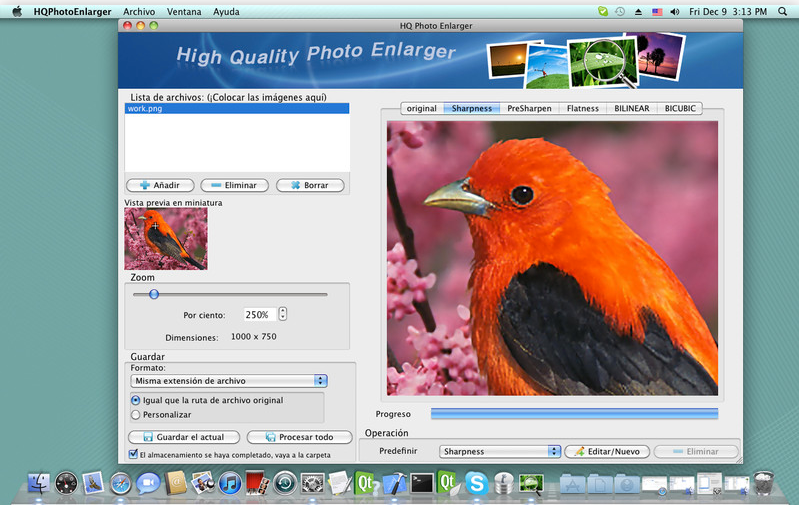Click the Borrar button
The width and height of the screenshot is (799, 505).
tap(310, 185)
